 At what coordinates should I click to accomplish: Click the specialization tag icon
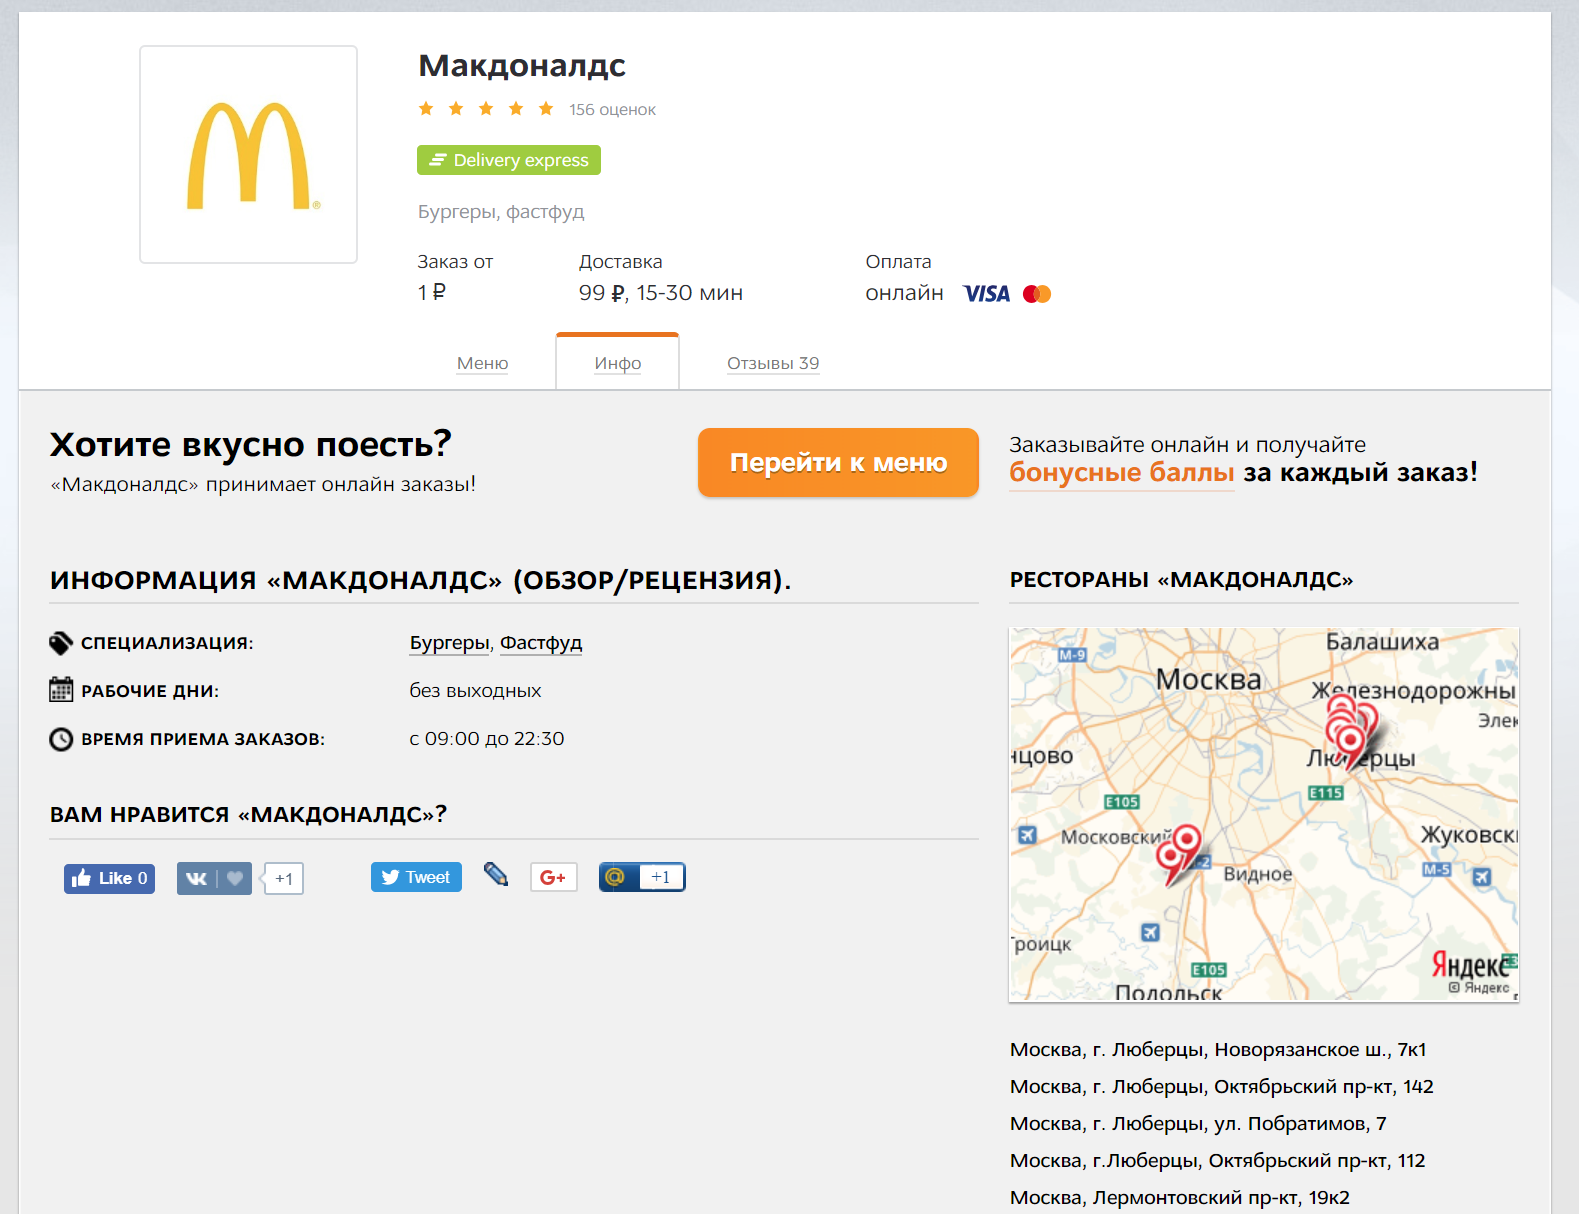[x=61, y=643]
